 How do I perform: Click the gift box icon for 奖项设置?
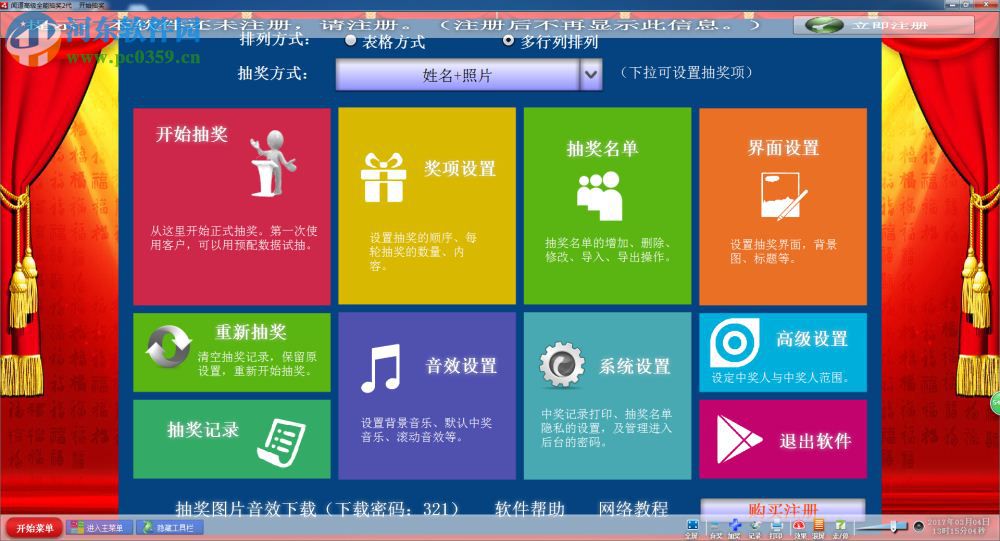(383, 178)
